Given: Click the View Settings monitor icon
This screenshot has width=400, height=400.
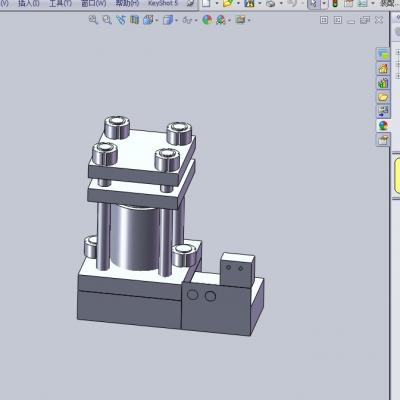Looking at the screenshot, I should (x=240, y=20).
